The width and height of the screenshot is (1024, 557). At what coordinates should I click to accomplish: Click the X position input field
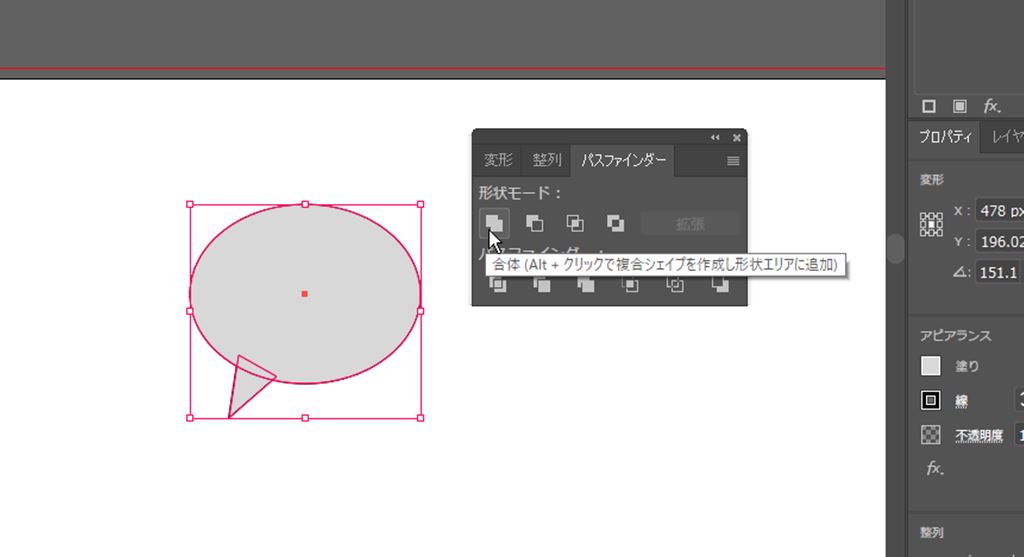[x=1000, y=211]
